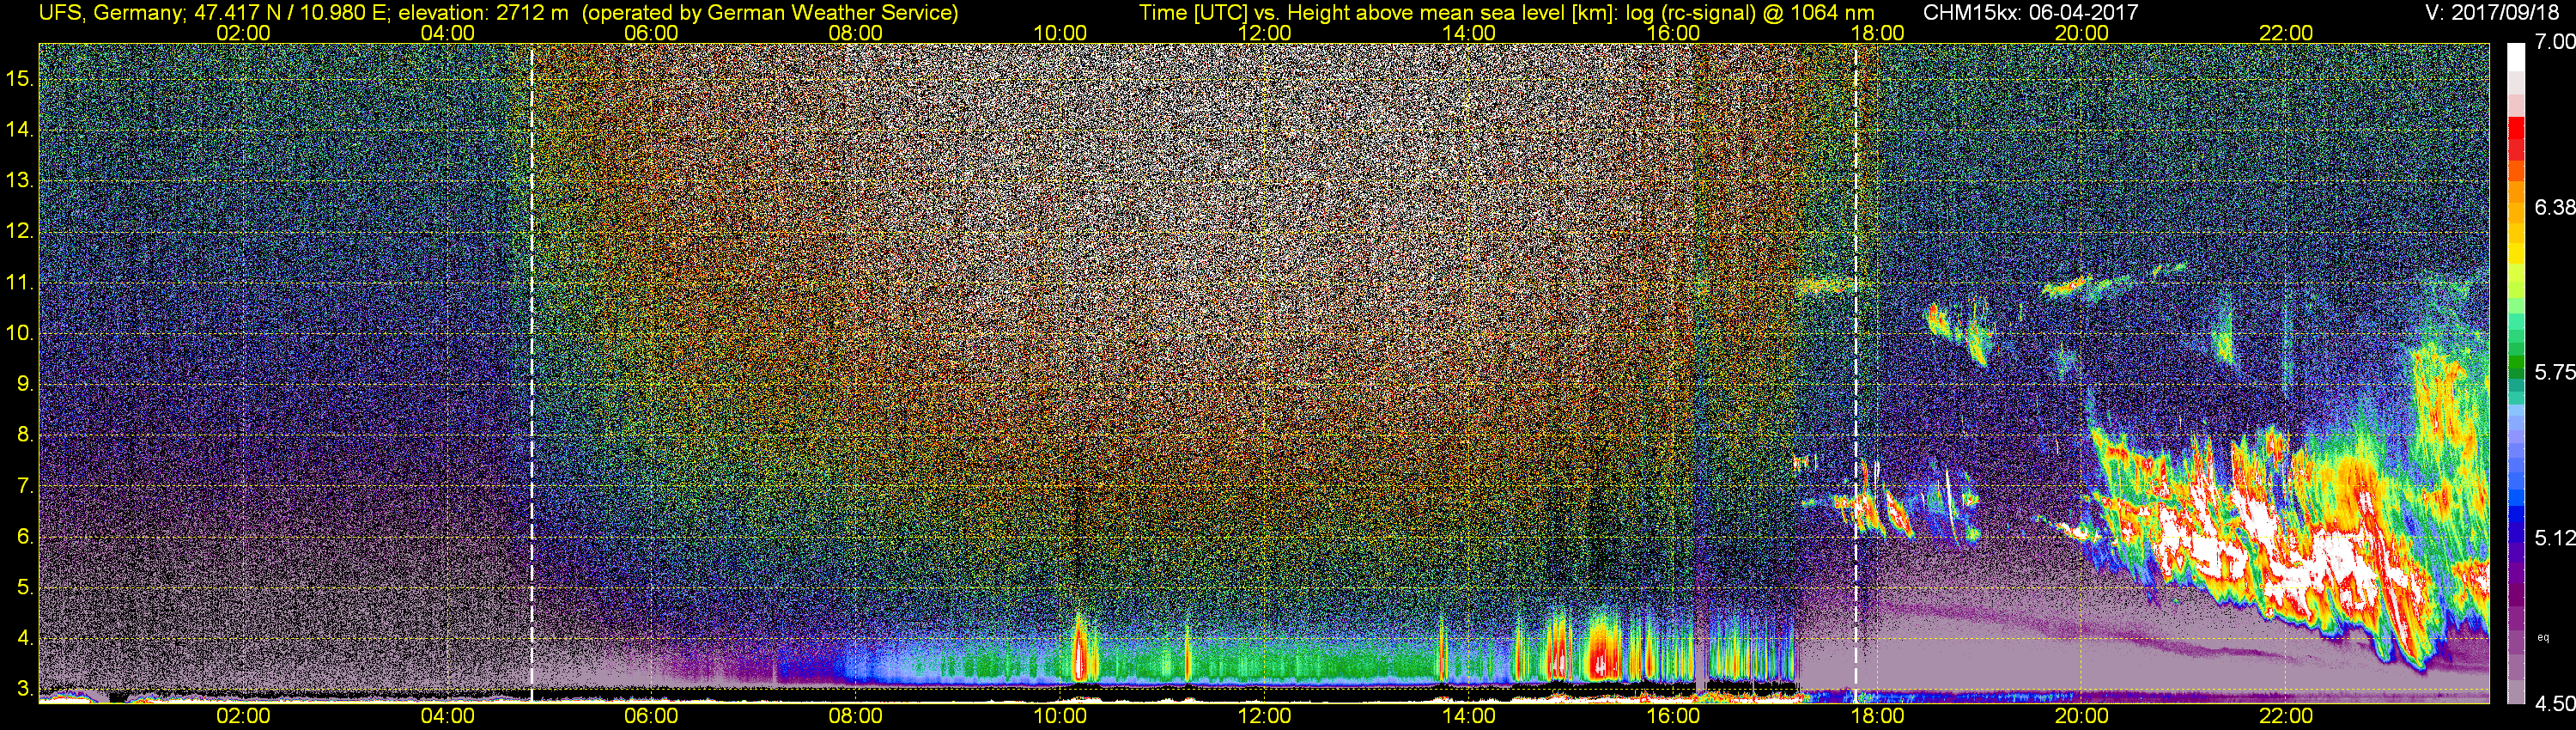The width and height of the screenshot is (2576, 730).
Task: Click the "14:00" label on the top time axis
Action: point(1469,33)
